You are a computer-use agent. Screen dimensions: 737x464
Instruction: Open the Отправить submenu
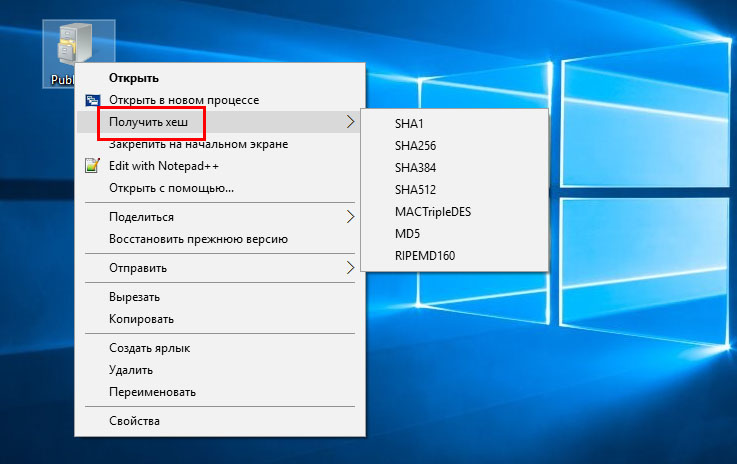click(138, 268)
